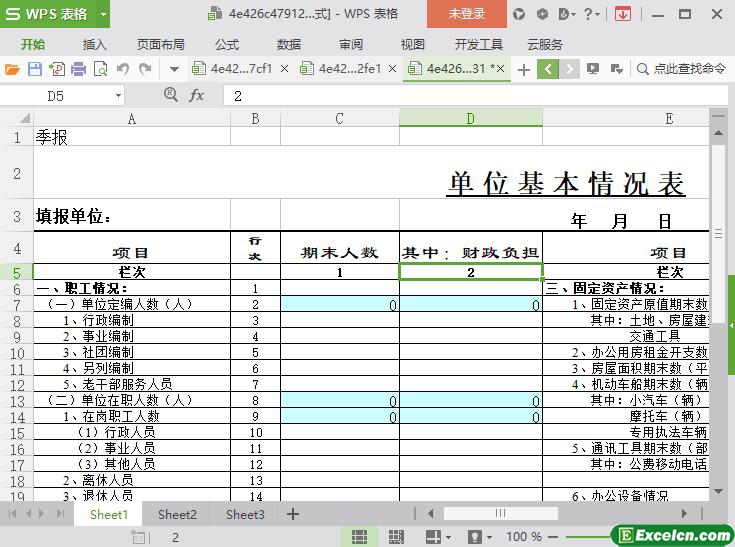Jump to last sheet navigation arrow

pyautogui.click(x=60, y=514)
